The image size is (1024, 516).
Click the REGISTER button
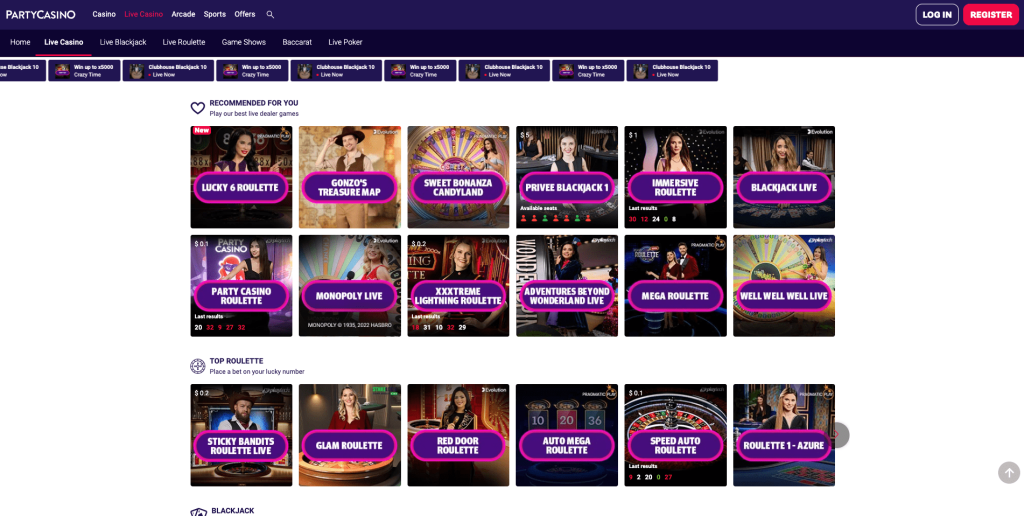tap(991, 14)
